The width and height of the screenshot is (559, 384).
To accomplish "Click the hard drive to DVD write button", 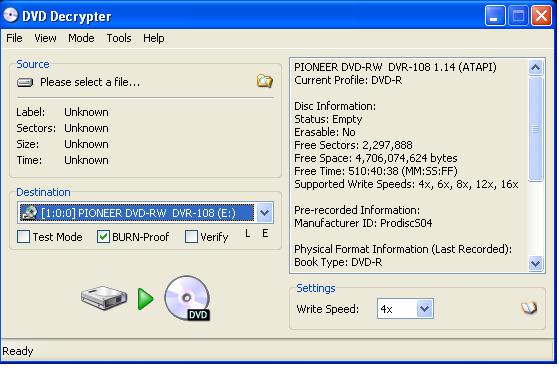I will coord(145,298).
